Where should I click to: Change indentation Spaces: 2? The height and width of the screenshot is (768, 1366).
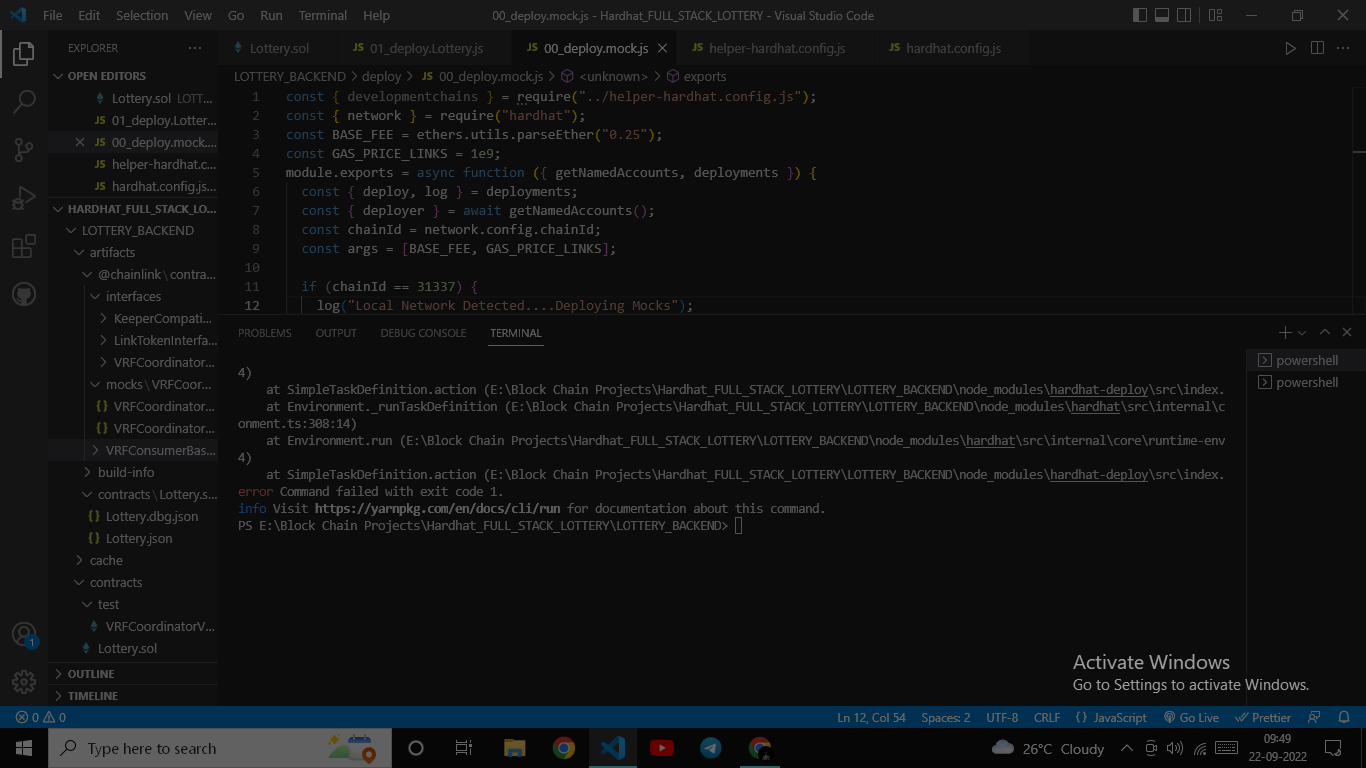coord(945,717)
